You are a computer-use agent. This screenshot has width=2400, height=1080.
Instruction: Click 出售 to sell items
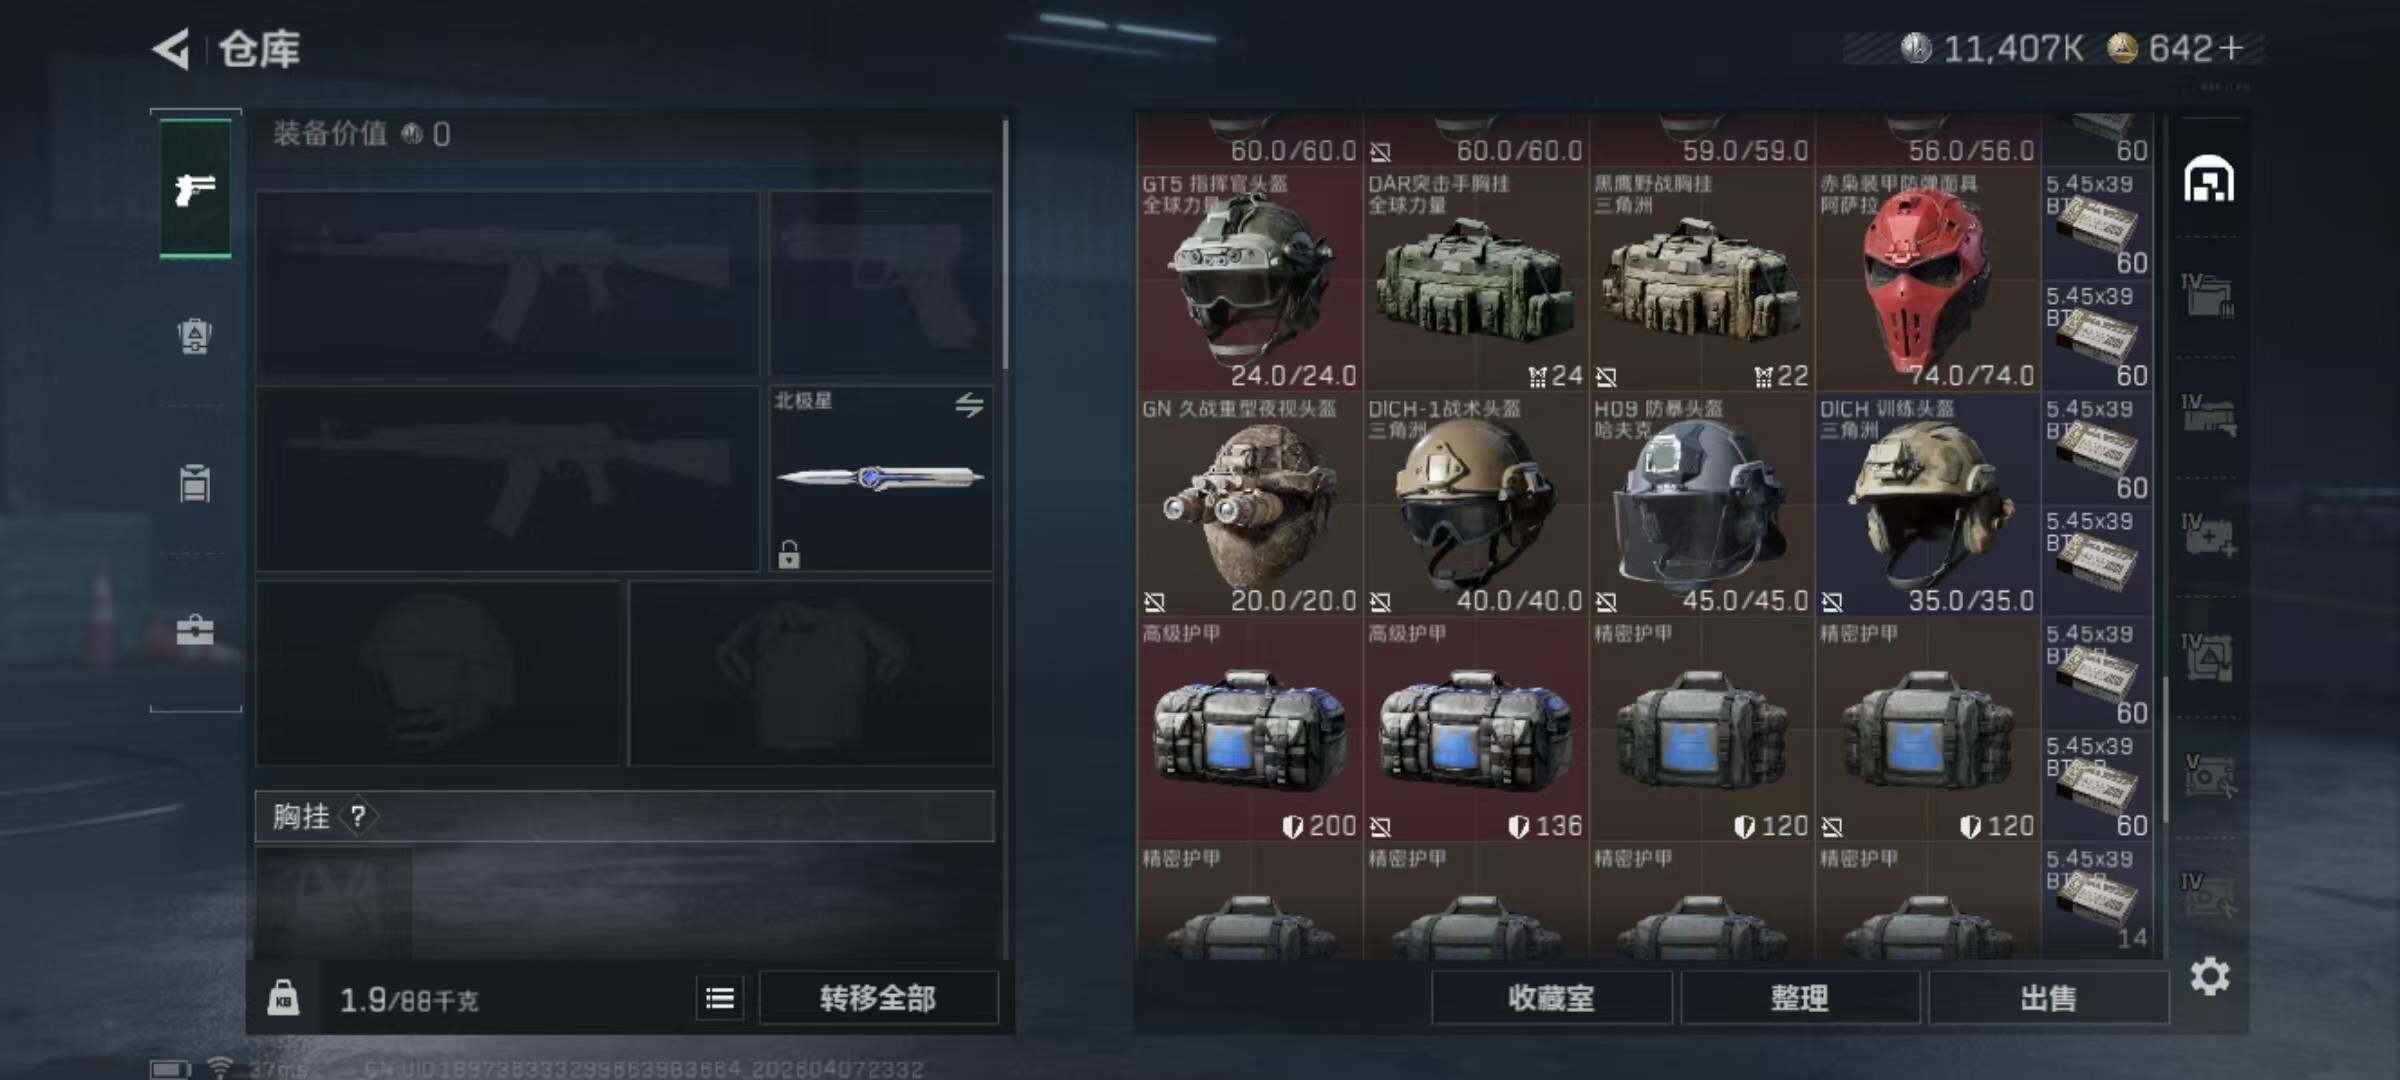[x=2048, y=998]
